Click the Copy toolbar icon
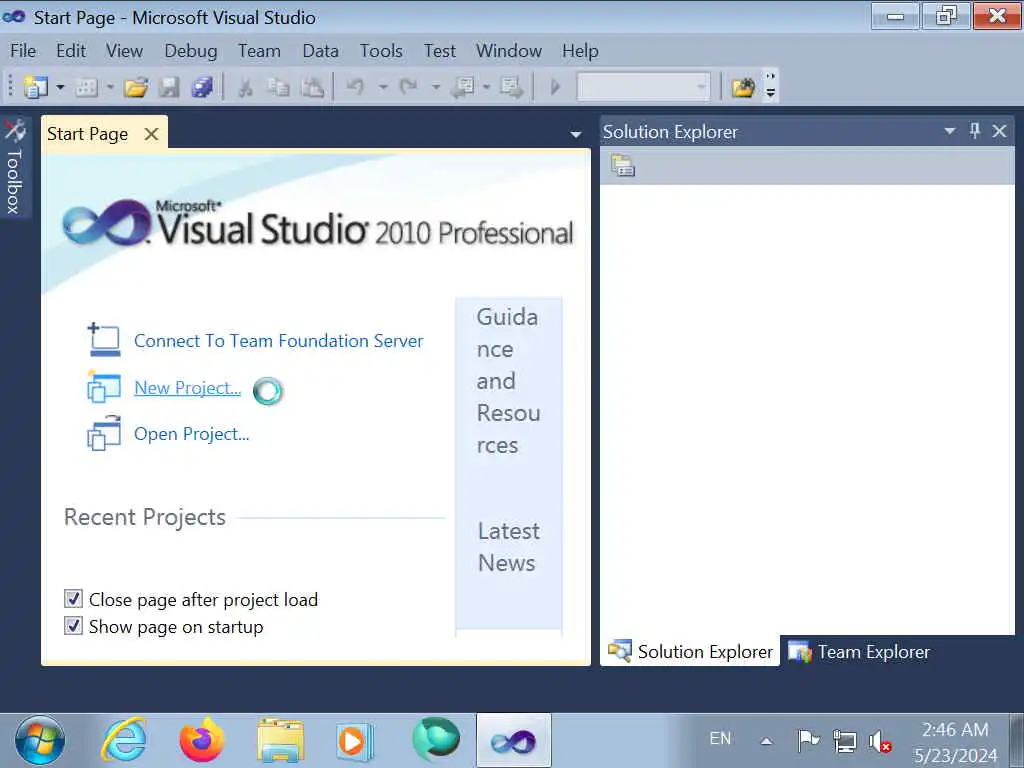 279,87
